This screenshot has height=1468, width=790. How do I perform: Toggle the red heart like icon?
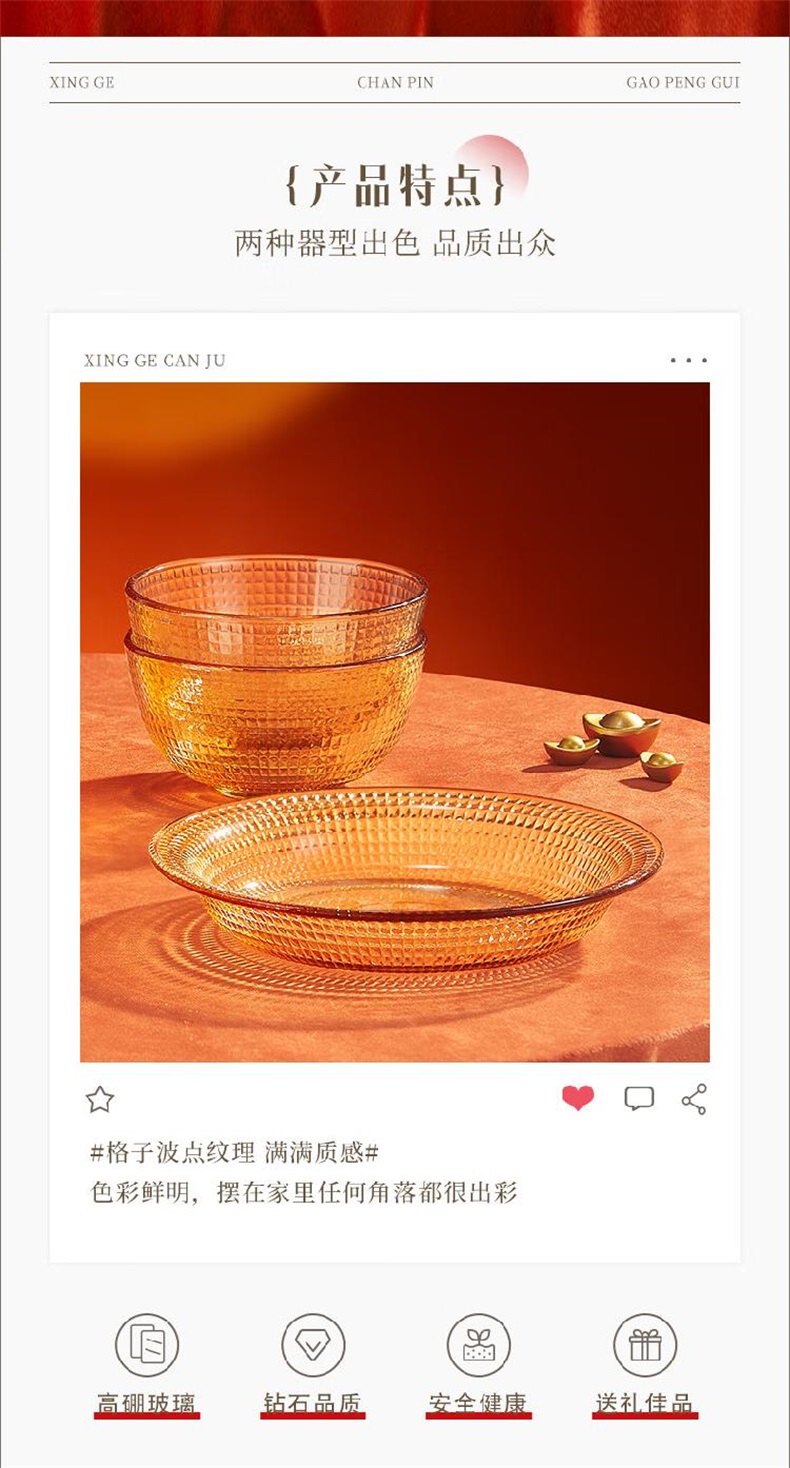pos(578,1098)
